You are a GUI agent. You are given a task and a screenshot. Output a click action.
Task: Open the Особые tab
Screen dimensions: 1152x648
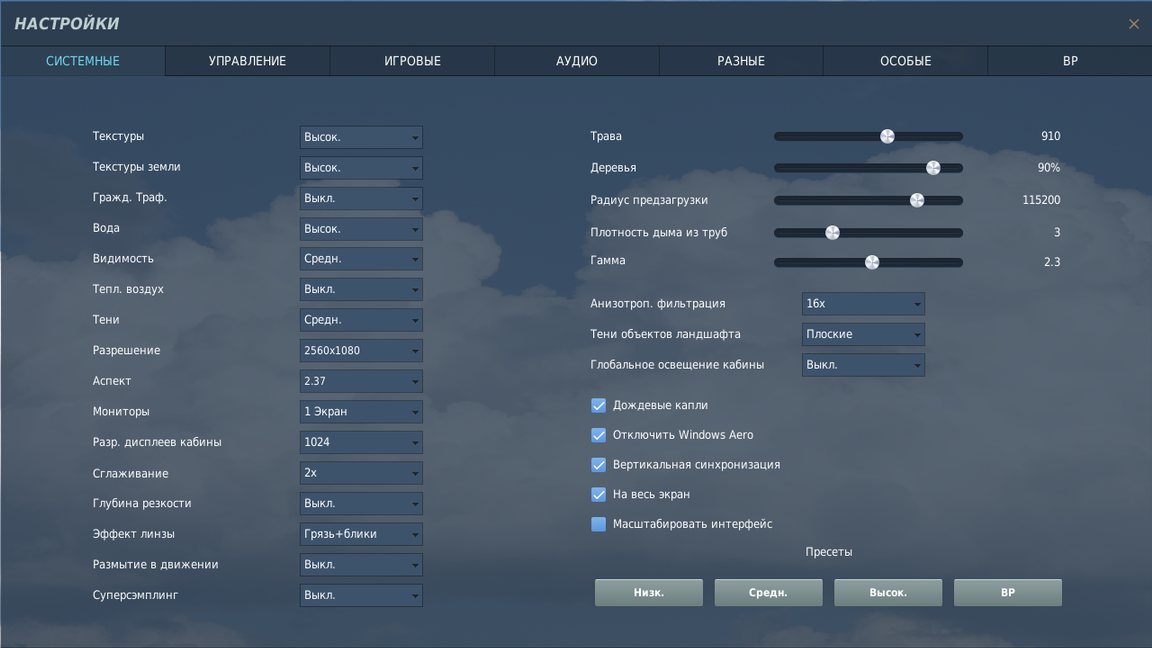tap(905, 61)
